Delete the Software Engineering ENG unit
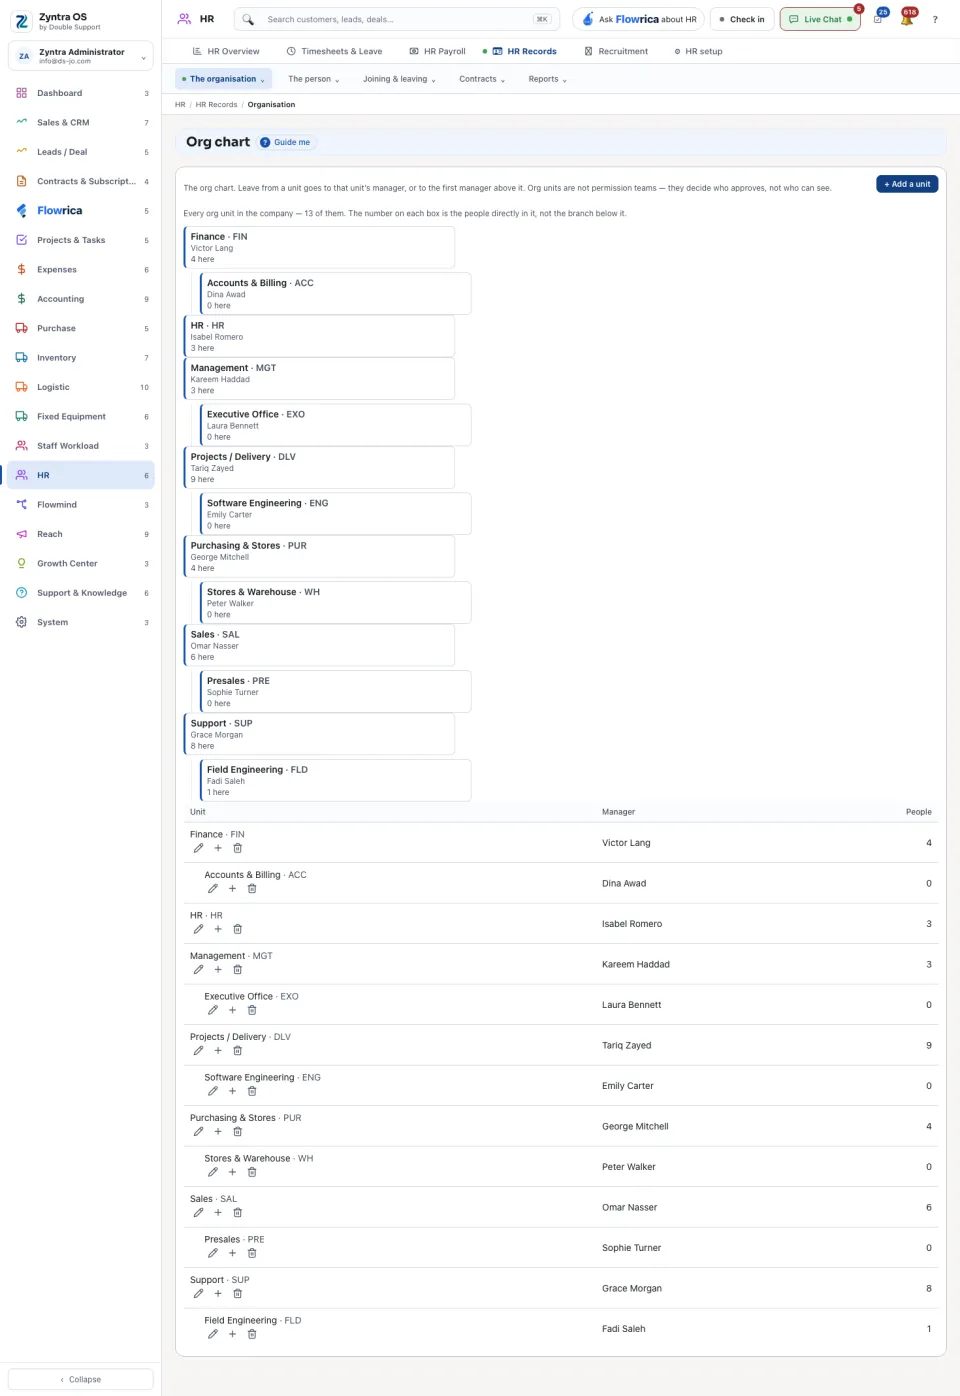 pos(252,1091)
